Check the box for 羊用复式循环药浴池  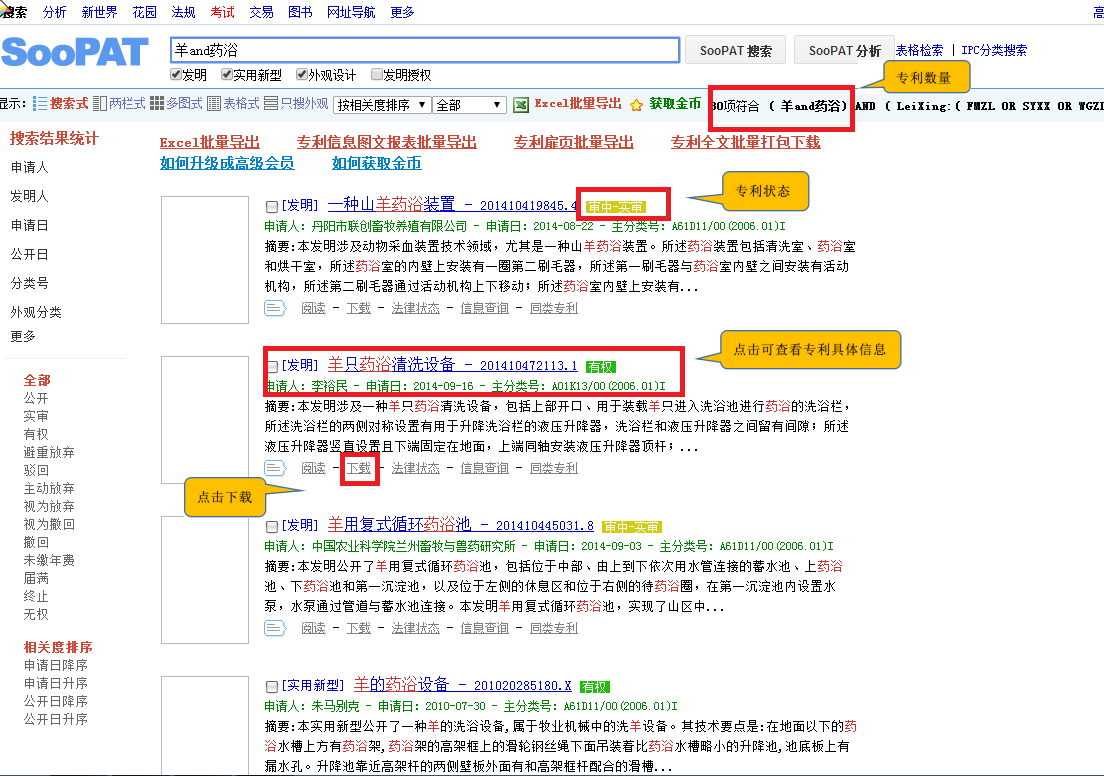pyautogui.click(x=272, y=526)
